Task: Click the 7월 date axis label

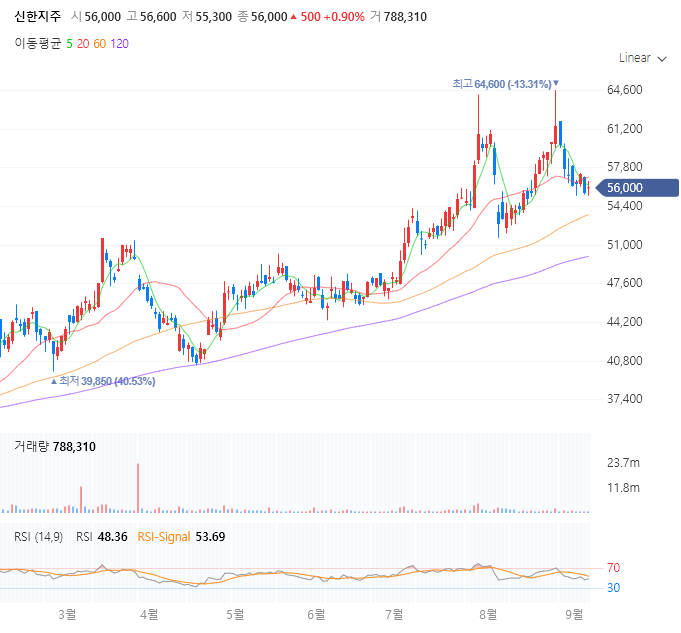Action: 394,614
